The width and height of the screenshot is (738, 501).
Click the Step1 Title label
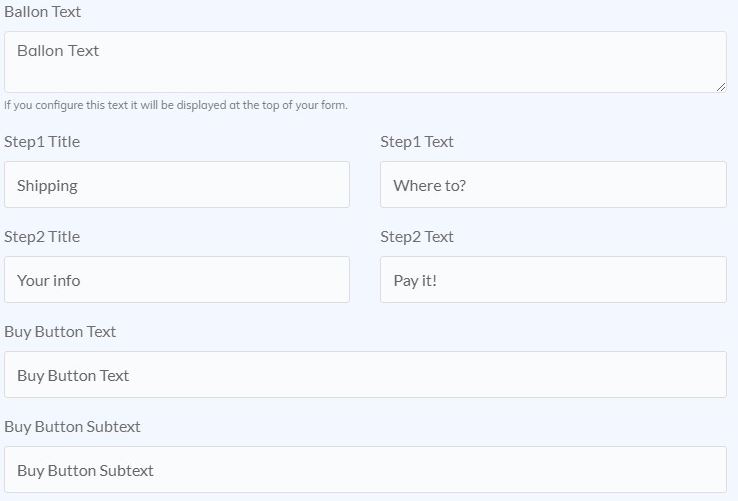42,141
